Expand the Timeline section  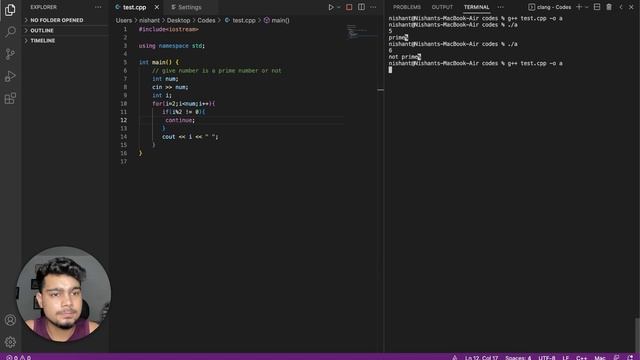[65, 40]
